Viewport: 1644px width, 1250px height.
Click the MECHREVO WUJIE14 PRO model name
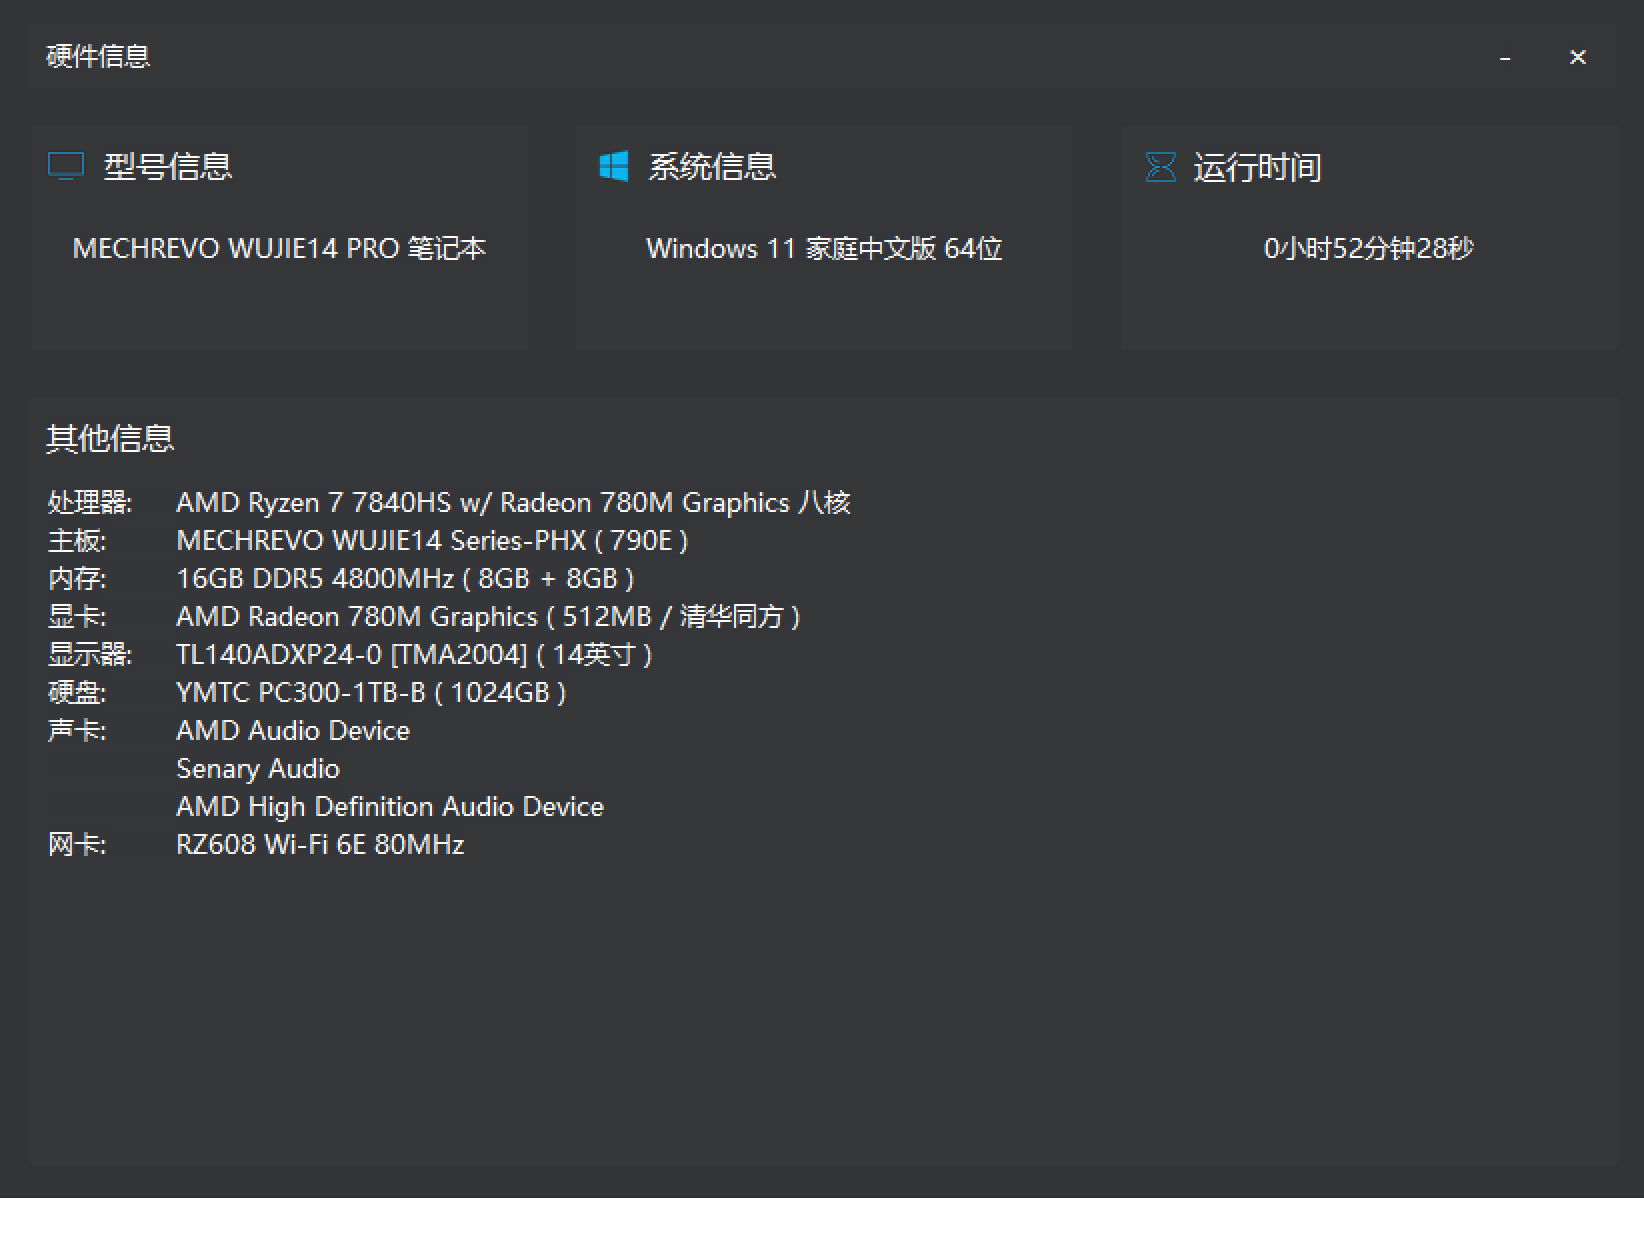click(279, 248)
